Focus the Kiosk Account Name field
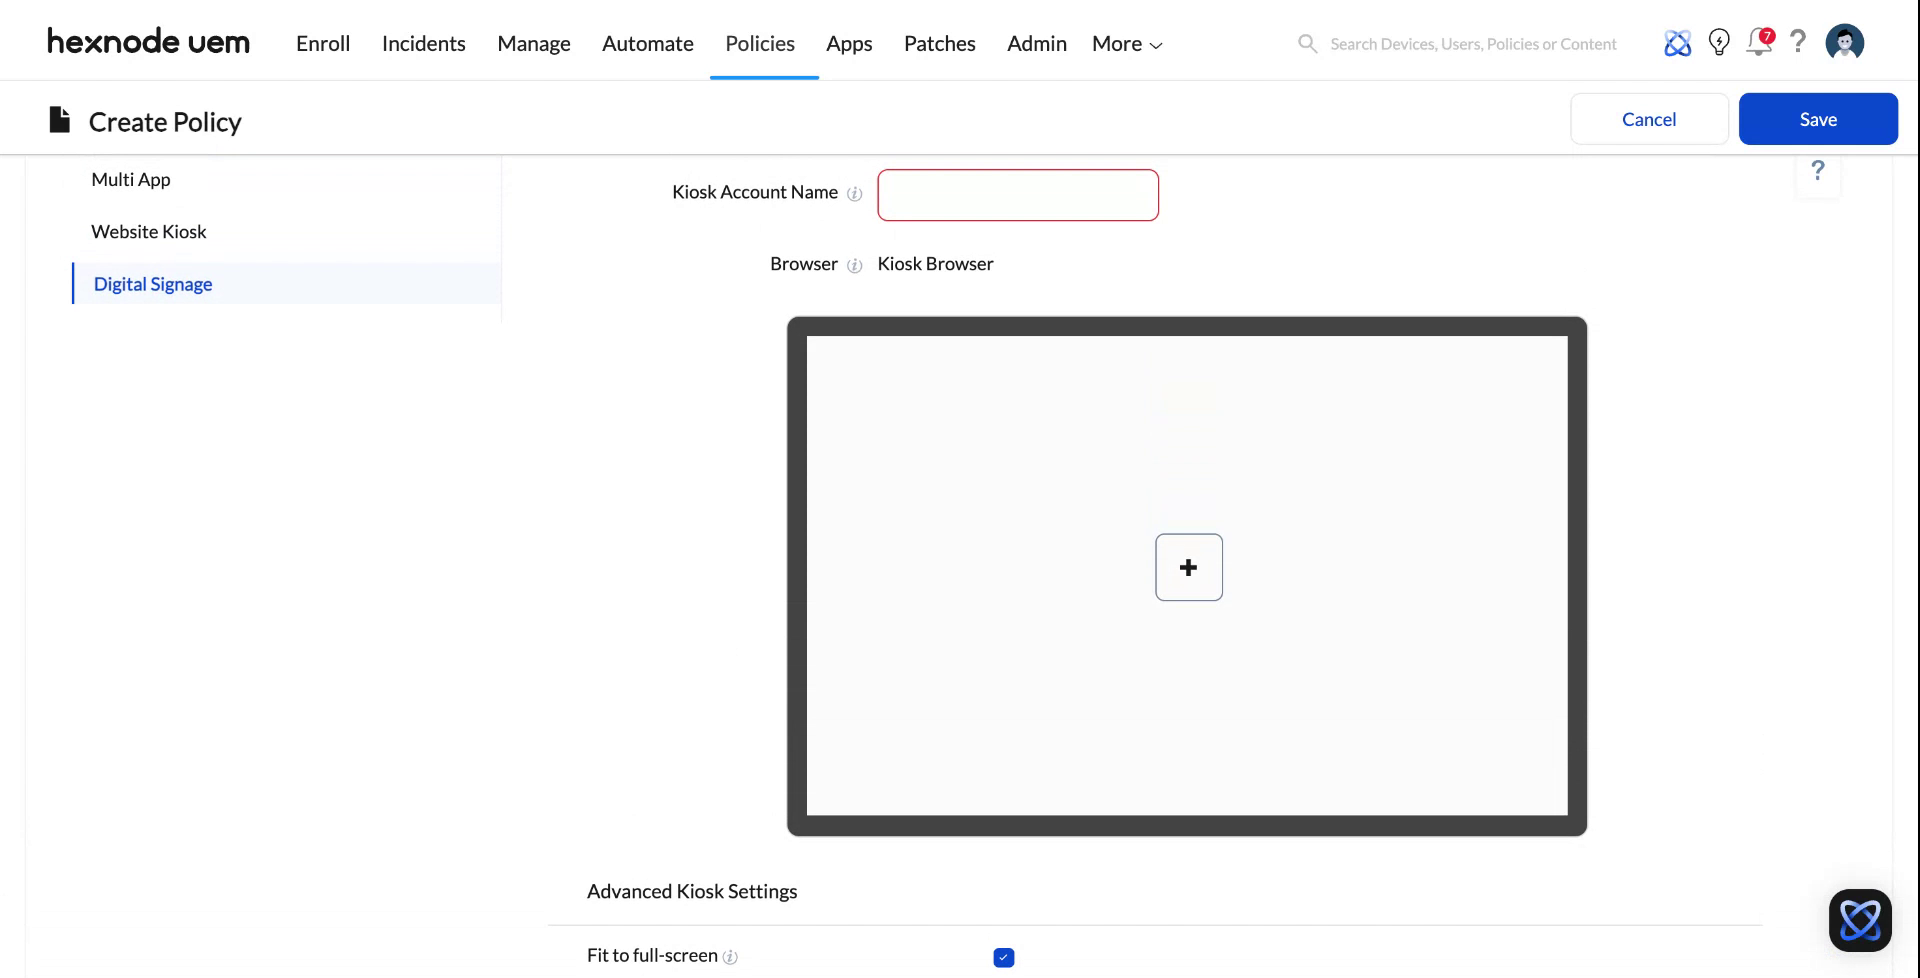Screen dimensions: 1920x978 1017,194
